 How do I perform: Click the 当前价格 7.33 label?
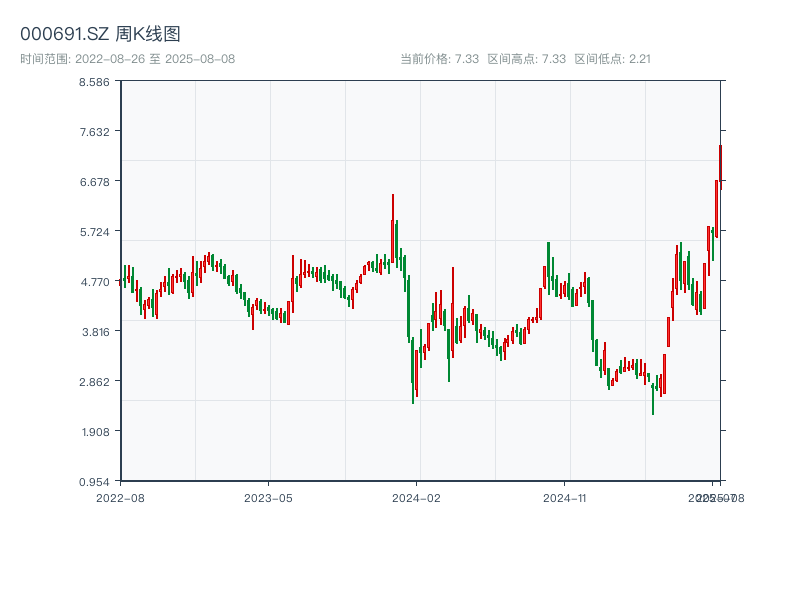point(439,59)
